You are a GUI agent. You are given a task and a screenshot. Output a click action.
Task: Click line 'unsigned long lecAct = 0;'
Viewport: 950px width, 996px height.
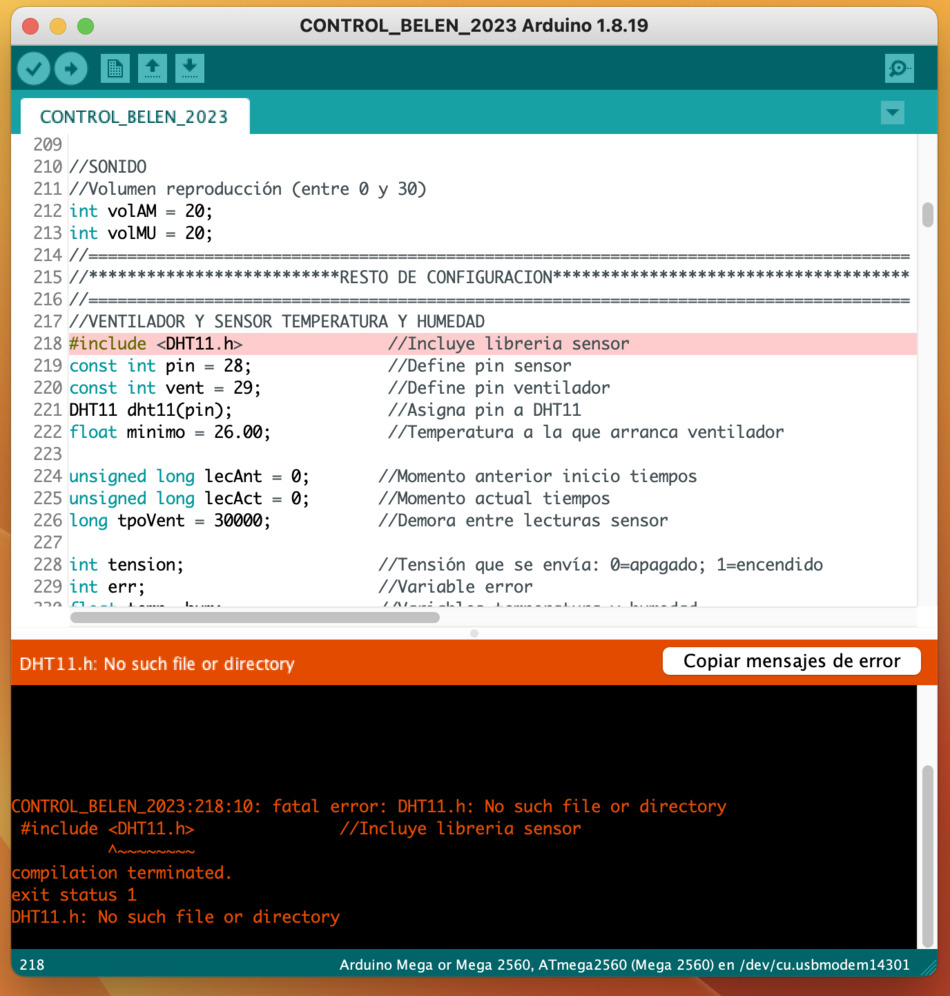189,499
